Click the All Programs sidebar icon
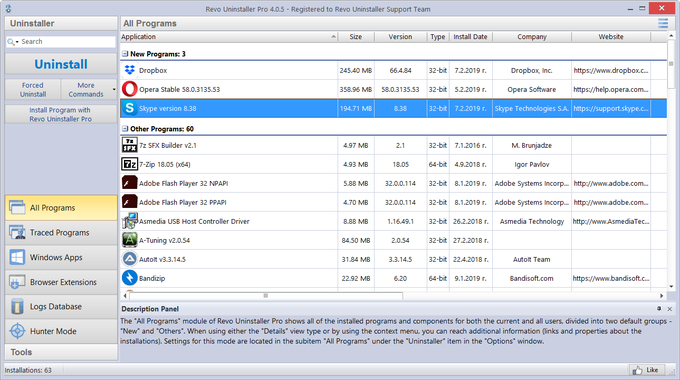 tap(17, 207)
